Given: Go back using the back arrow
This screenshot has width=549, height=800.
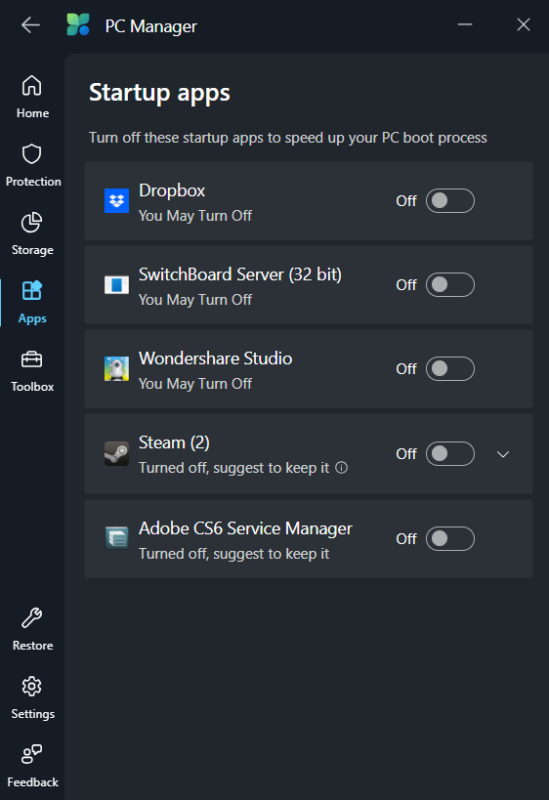Looking at the screenshot, I should (31, 24).
